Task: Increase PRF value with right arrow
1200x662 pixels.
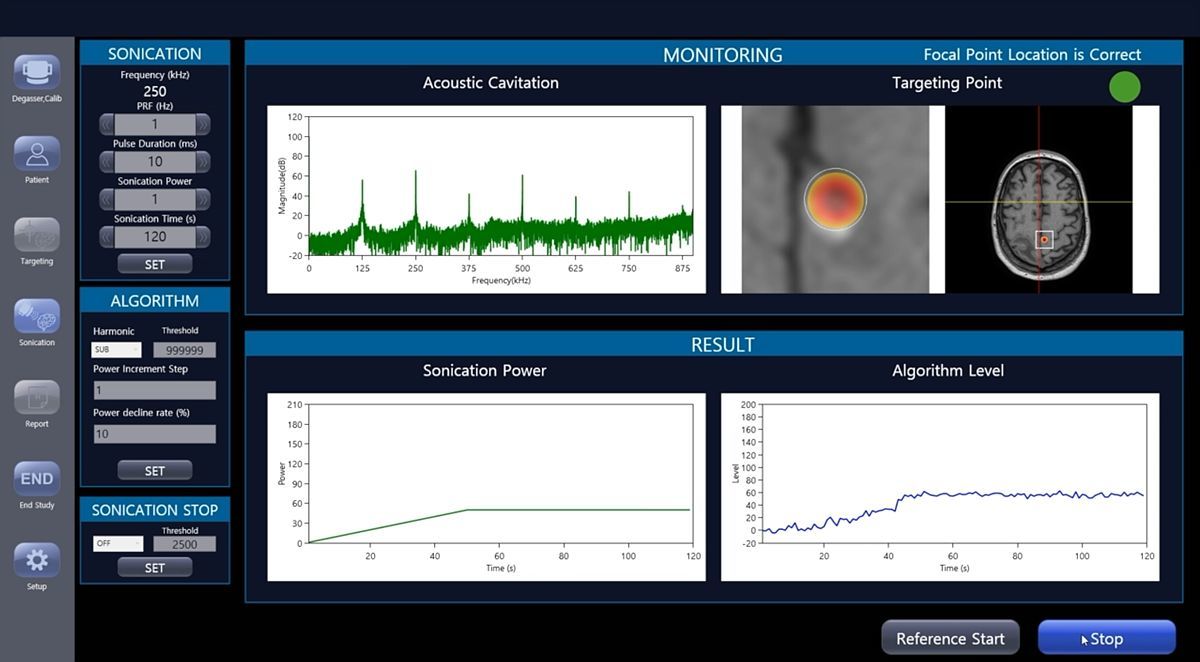Action: (x=203, y=125)
